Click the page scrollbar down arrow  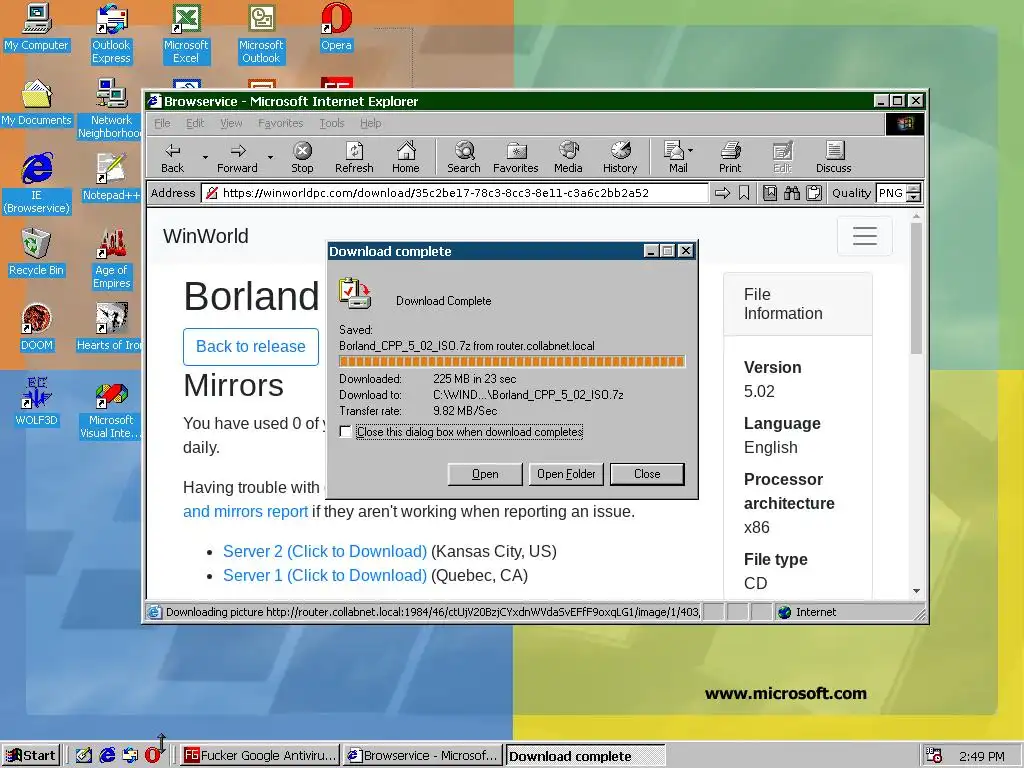pyautogui.click(x=916, y=591)
